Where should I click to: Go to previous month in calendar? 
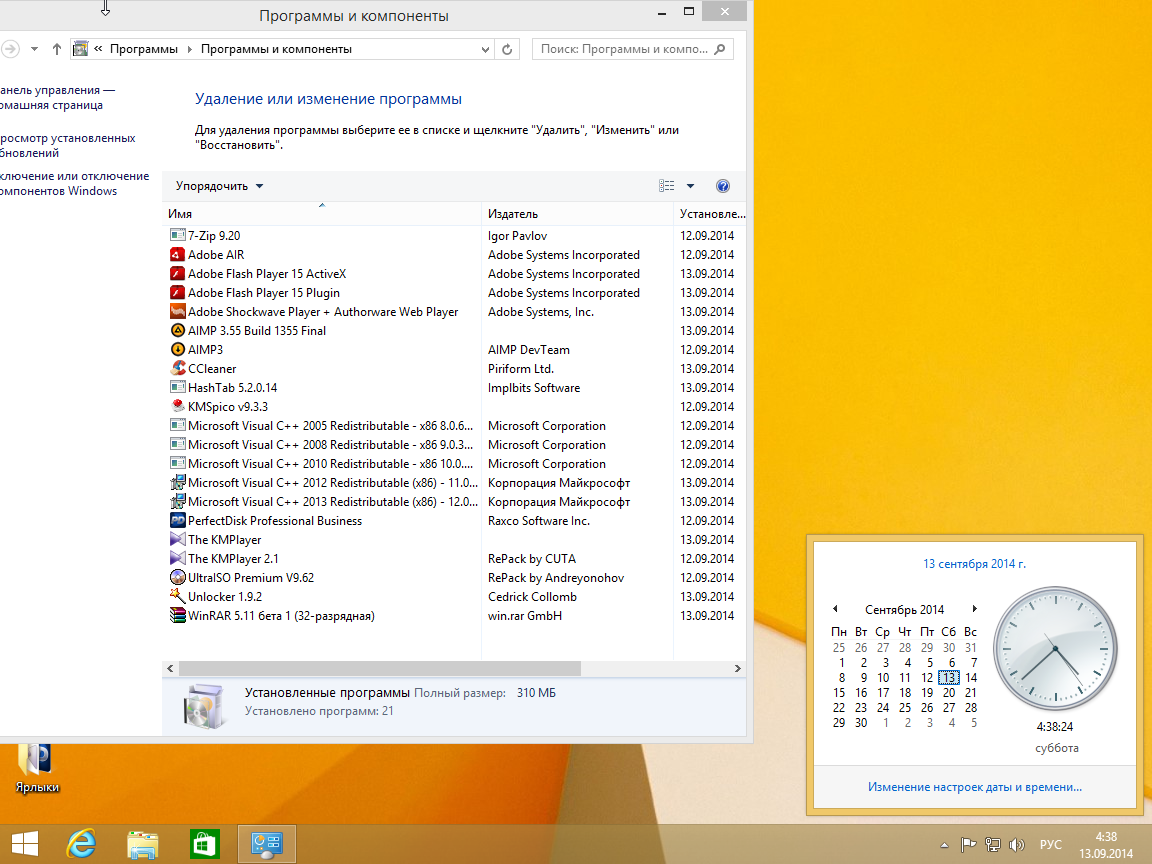click(x=835, y=609)
